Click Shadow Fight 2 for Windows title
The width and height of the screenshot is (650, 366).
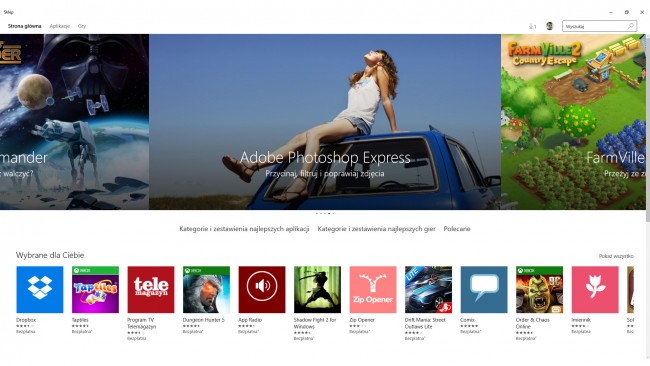coord(315,323)
